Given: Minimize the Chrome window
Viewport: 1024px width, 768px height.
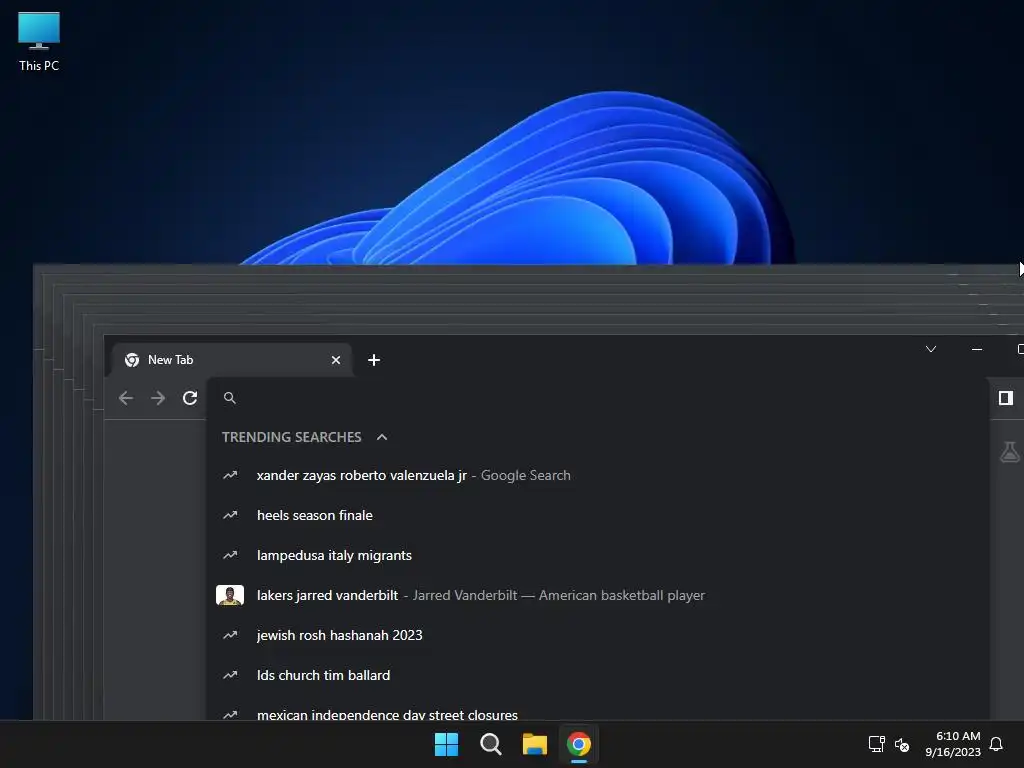Looking at the screenshot, I should [x=977, y=349].
